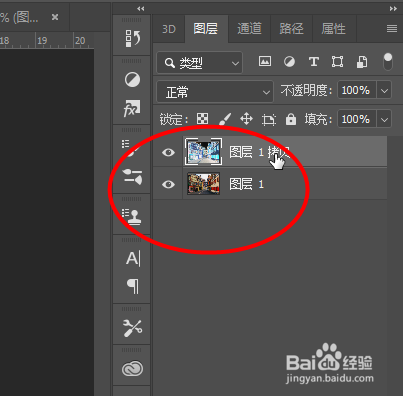Image resolution: width=403 pixels, height=396 pixels.
Task: Click the 不透明度 label
Action: [x=306, y=90]
